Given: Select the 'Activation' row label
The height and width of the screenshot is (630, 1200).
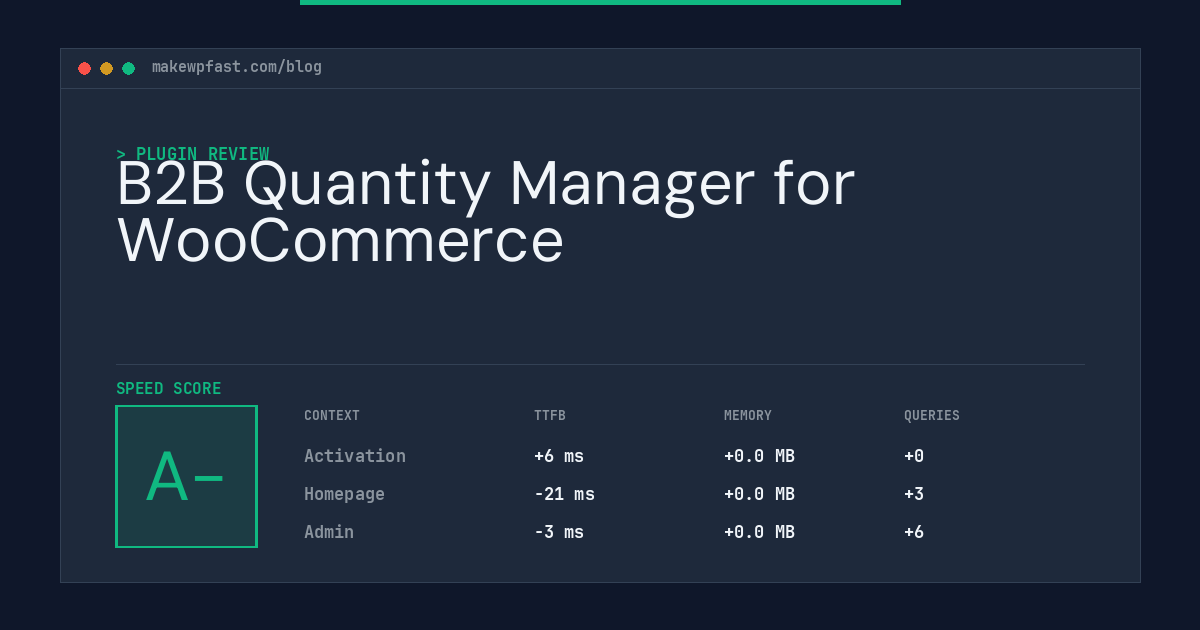Looking at the screenshot, I should coord(355,456).
